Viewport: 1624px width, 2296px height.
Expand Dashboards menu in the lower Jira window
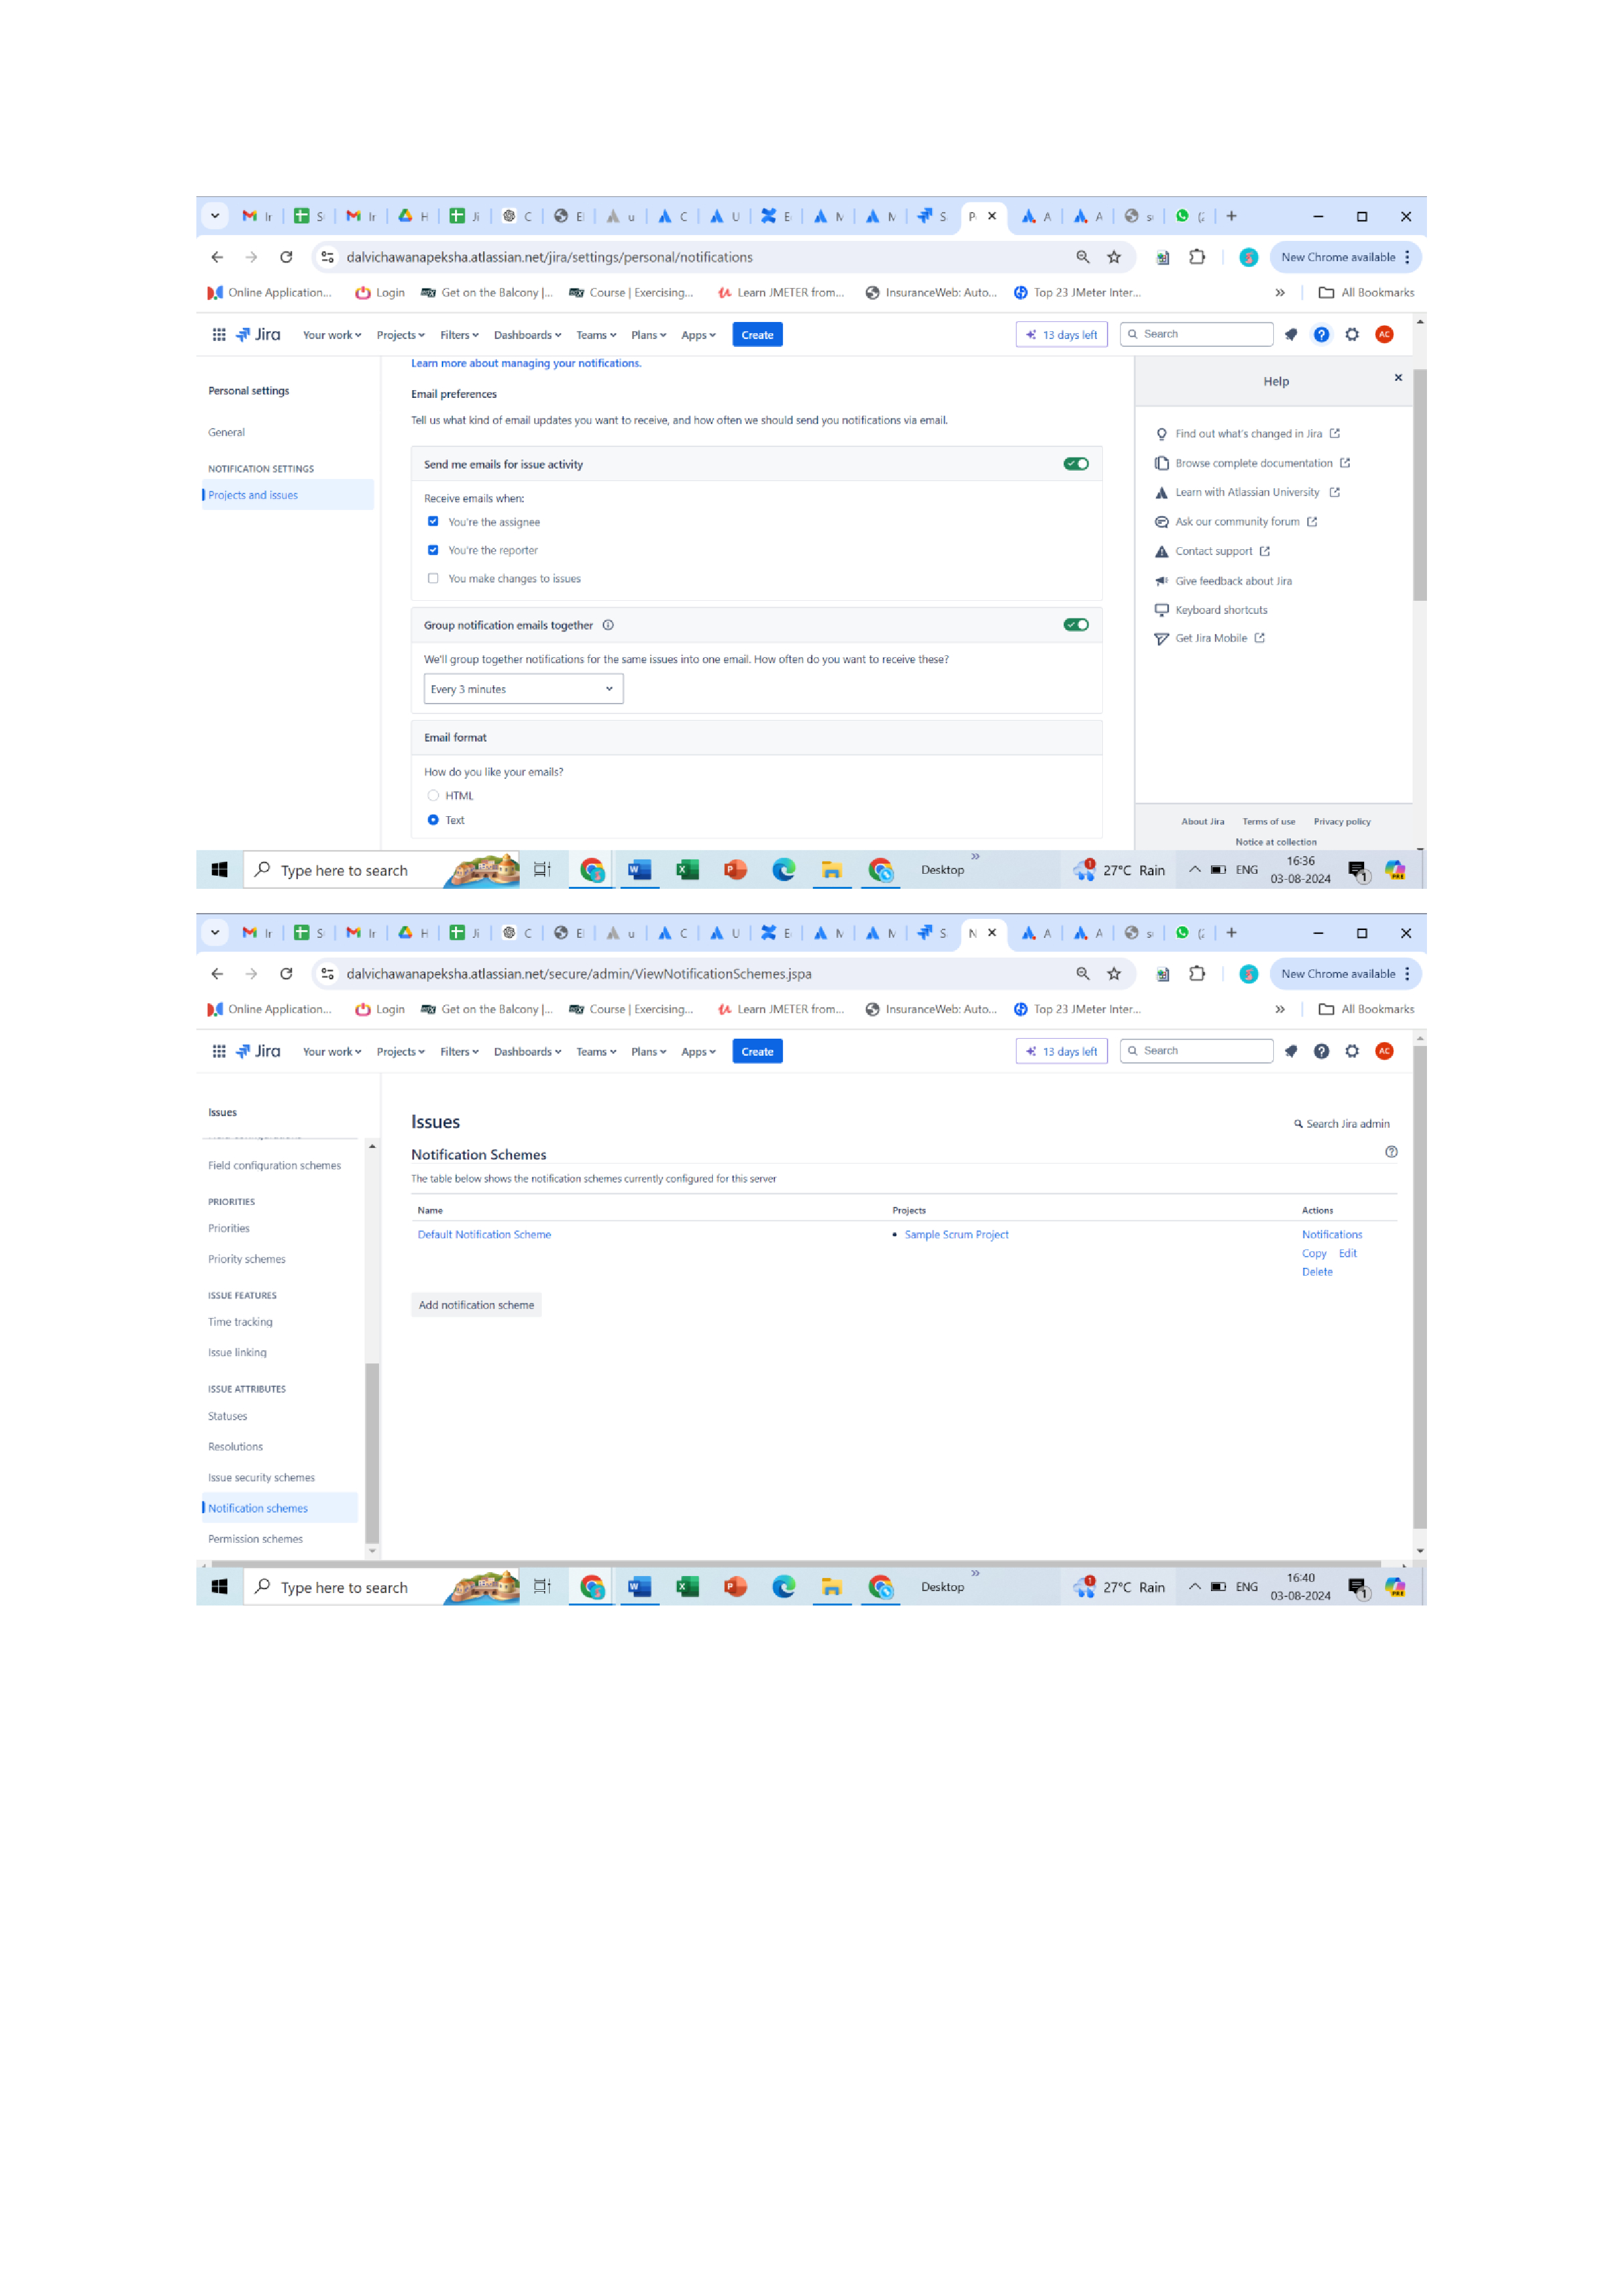pyautogui.click(x=527, y=1052)
